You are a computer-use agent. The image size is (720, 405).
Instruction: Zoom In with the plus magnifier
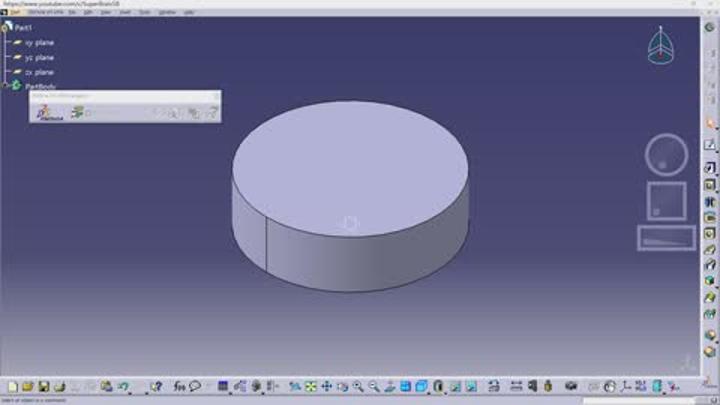[x=358, y=387]
